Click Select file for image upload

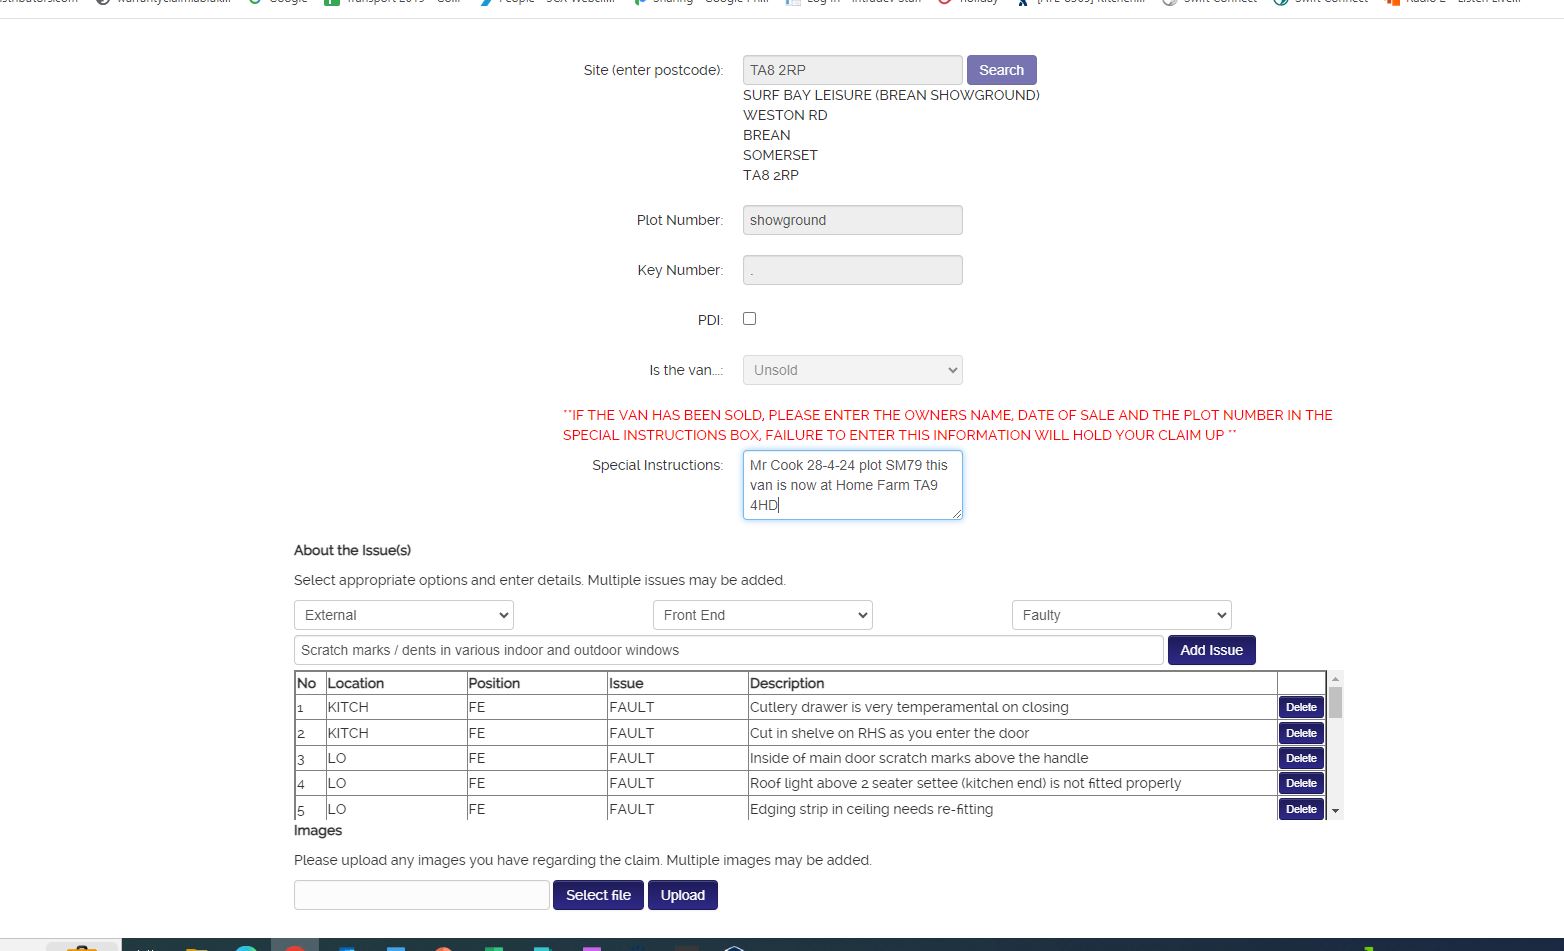[598, 895]
